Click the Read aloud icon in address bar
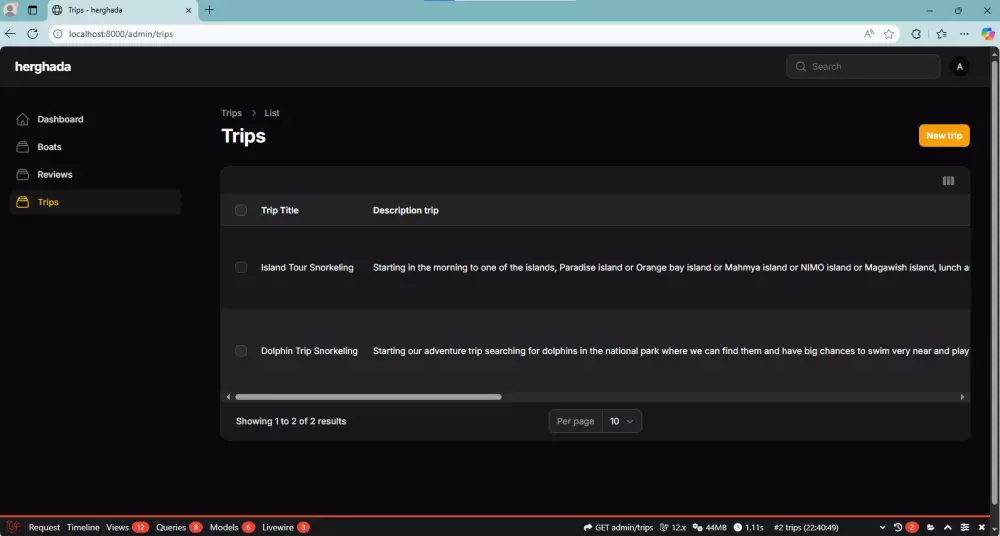 coord(869,34)
